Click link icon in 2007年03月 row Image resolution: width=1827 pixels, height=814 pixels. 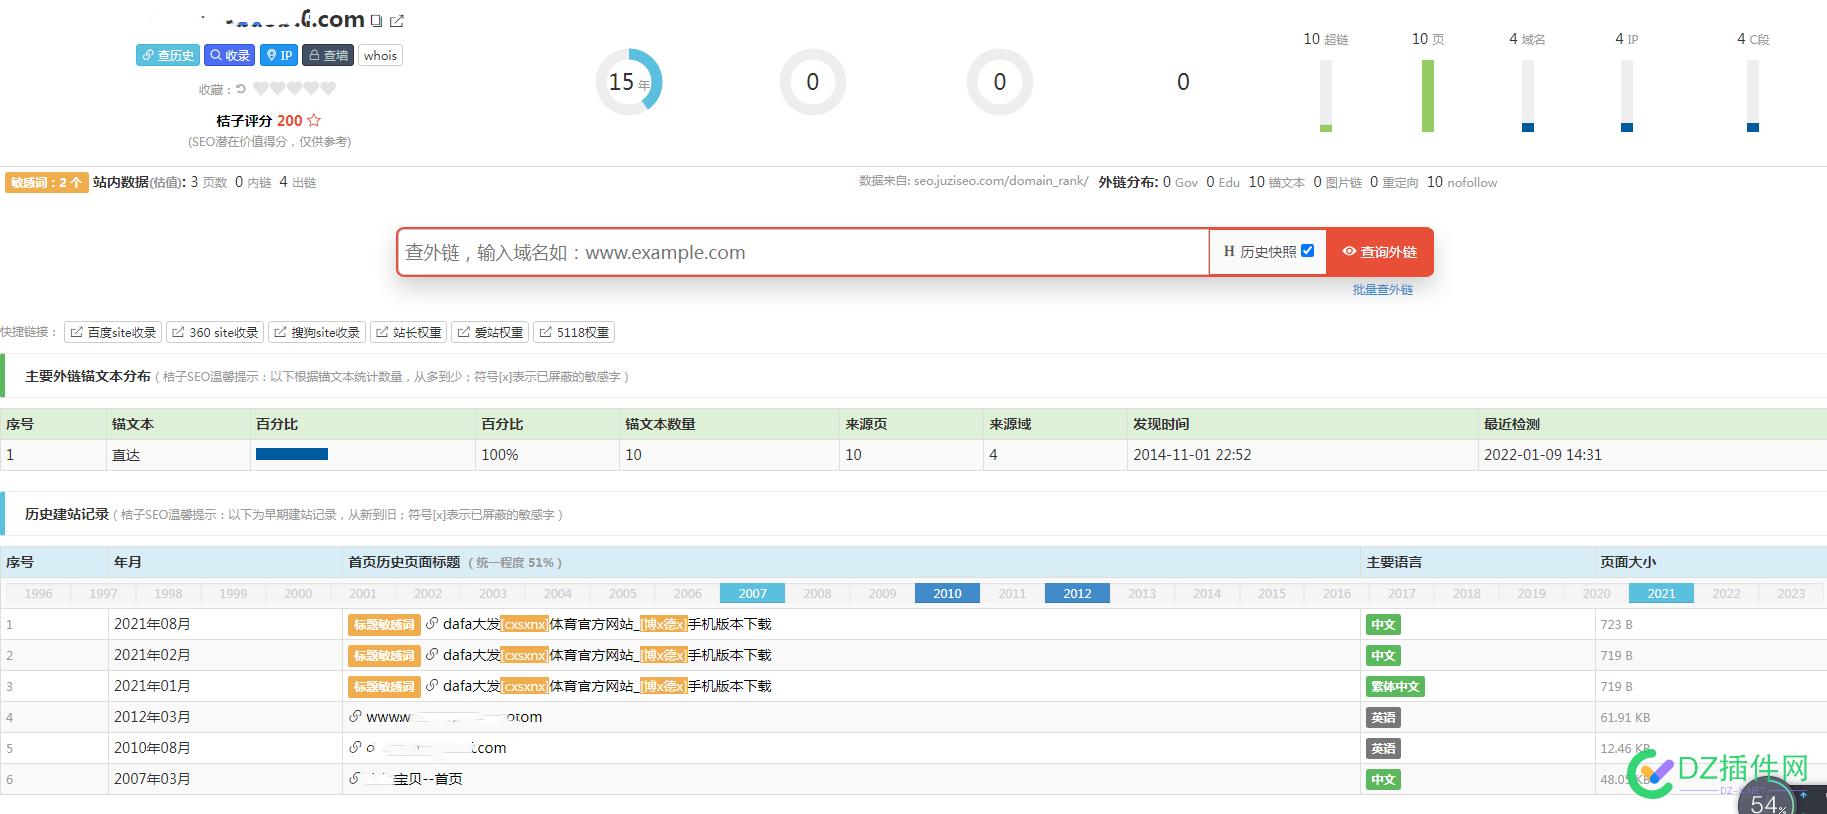pyautogui.click(x=355, y=778)
